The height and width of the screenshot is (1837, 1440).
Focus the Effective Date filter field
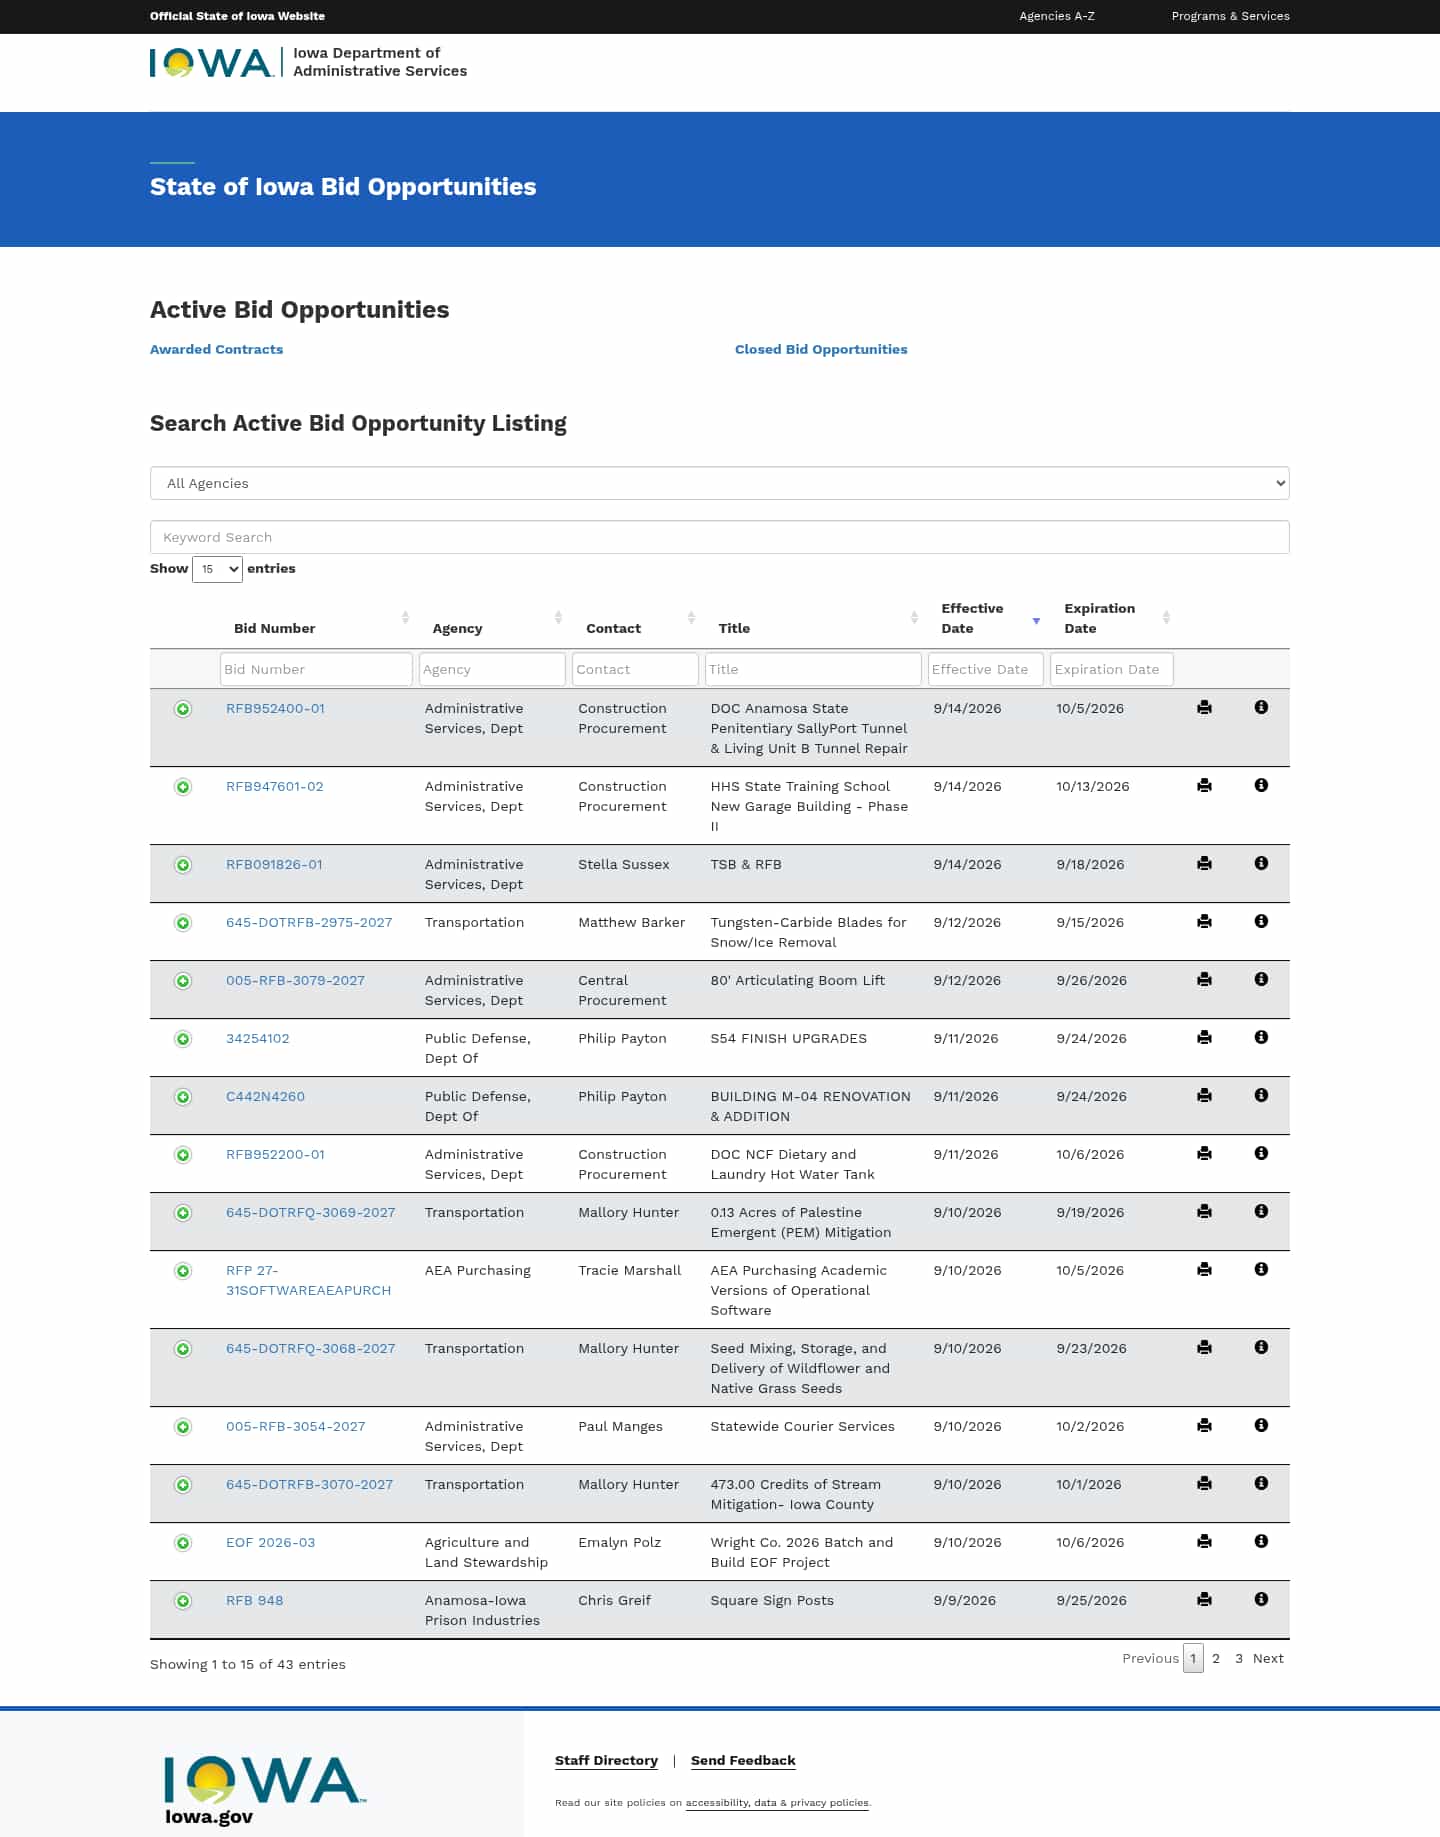[x=986, y=669]
